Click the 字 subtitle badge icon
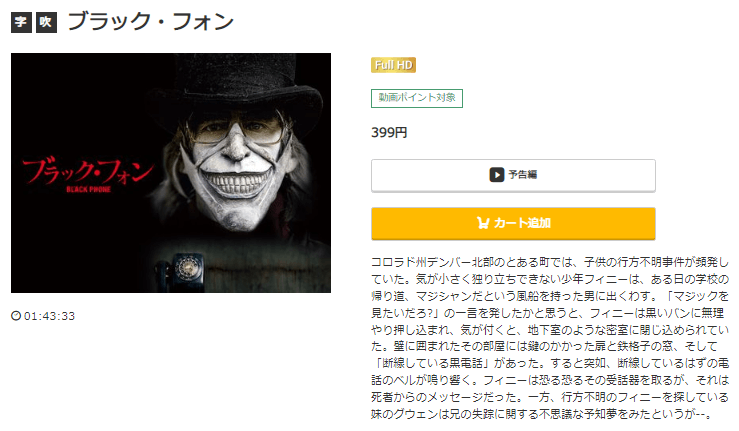Screen dimensions: 739x431 pyautogui.click(x=21, y=22)
